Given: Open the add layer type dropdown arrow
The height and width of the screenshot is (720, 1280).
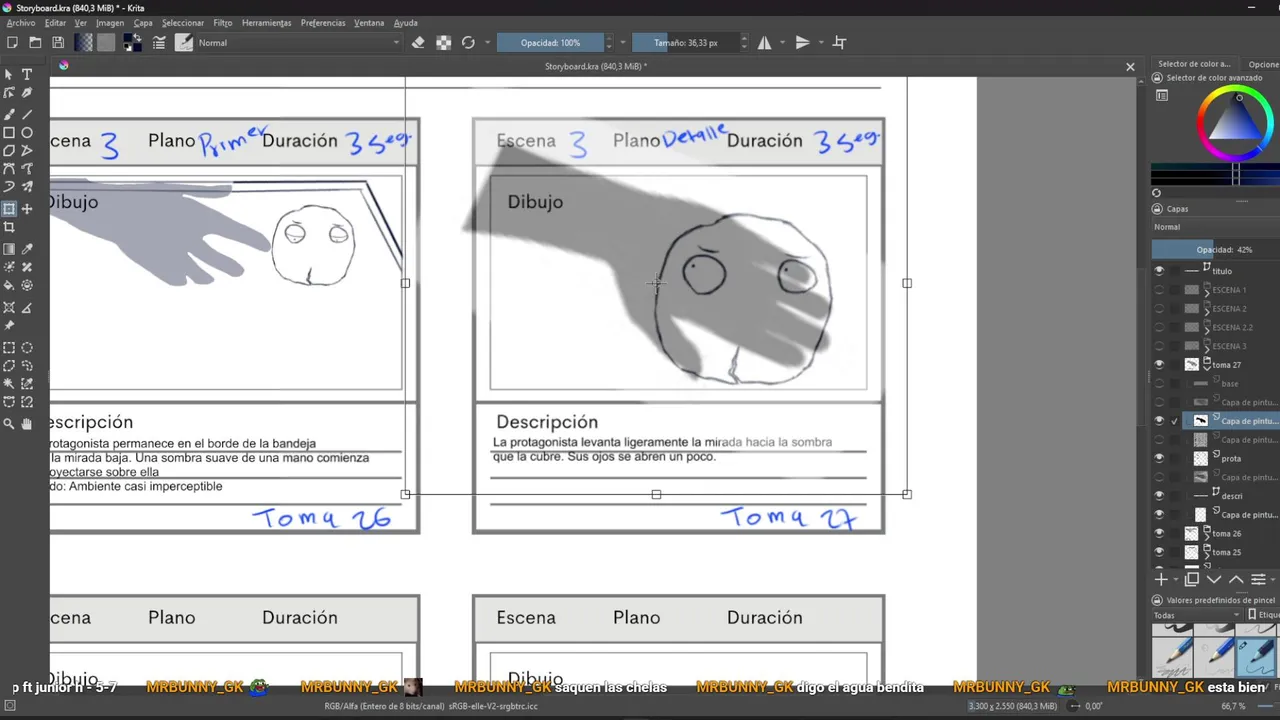Looking at the screenshot, I should (1176, 580).
